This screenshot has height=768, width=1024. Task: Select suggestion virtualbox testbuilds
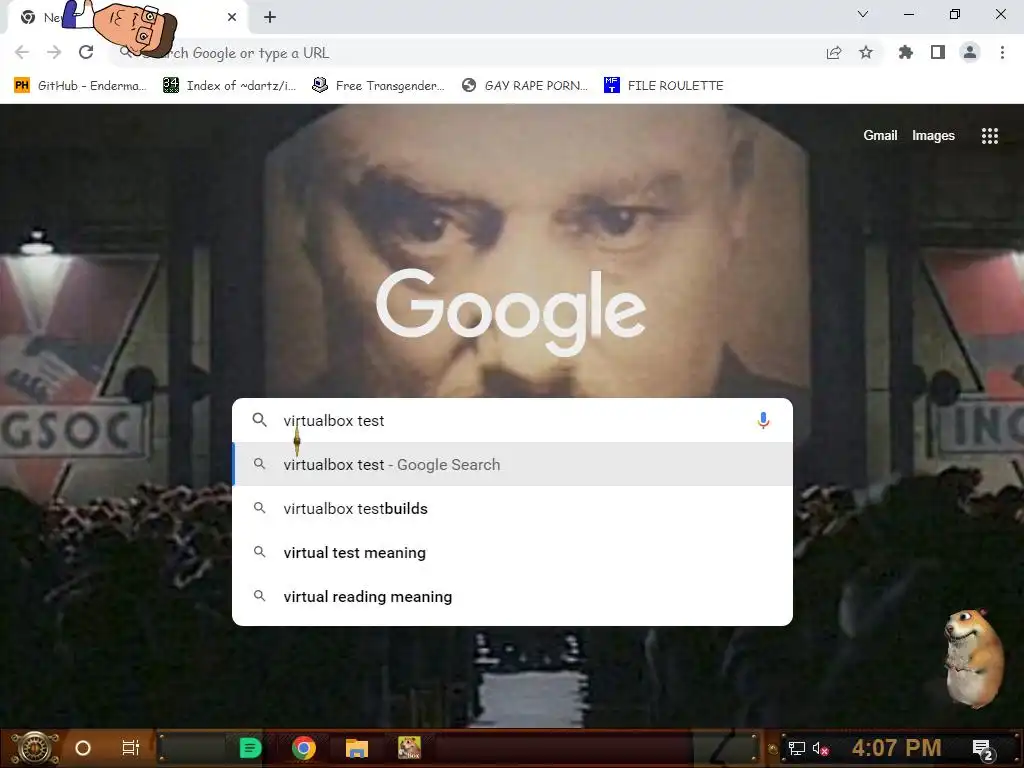(x=513, y=509)
